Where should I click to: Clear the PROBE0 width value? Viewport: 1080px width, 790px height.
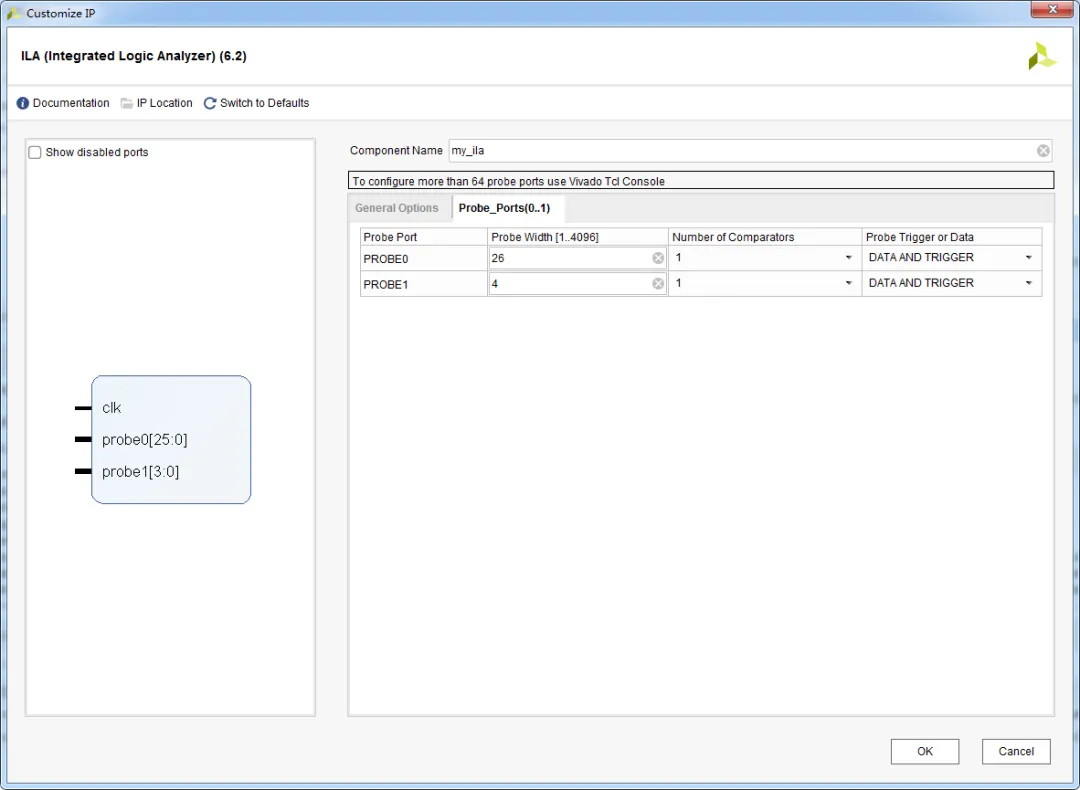click(x=658, y=258)
